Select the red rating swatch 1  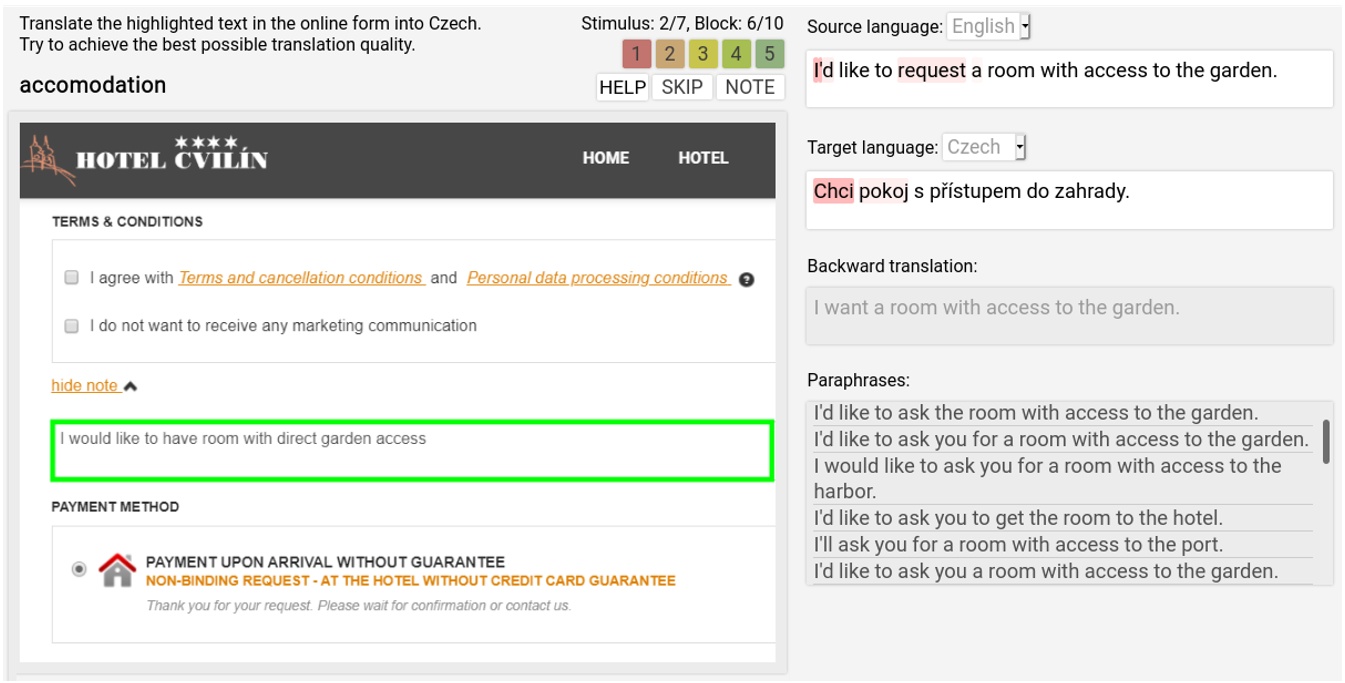click(636, 54)
